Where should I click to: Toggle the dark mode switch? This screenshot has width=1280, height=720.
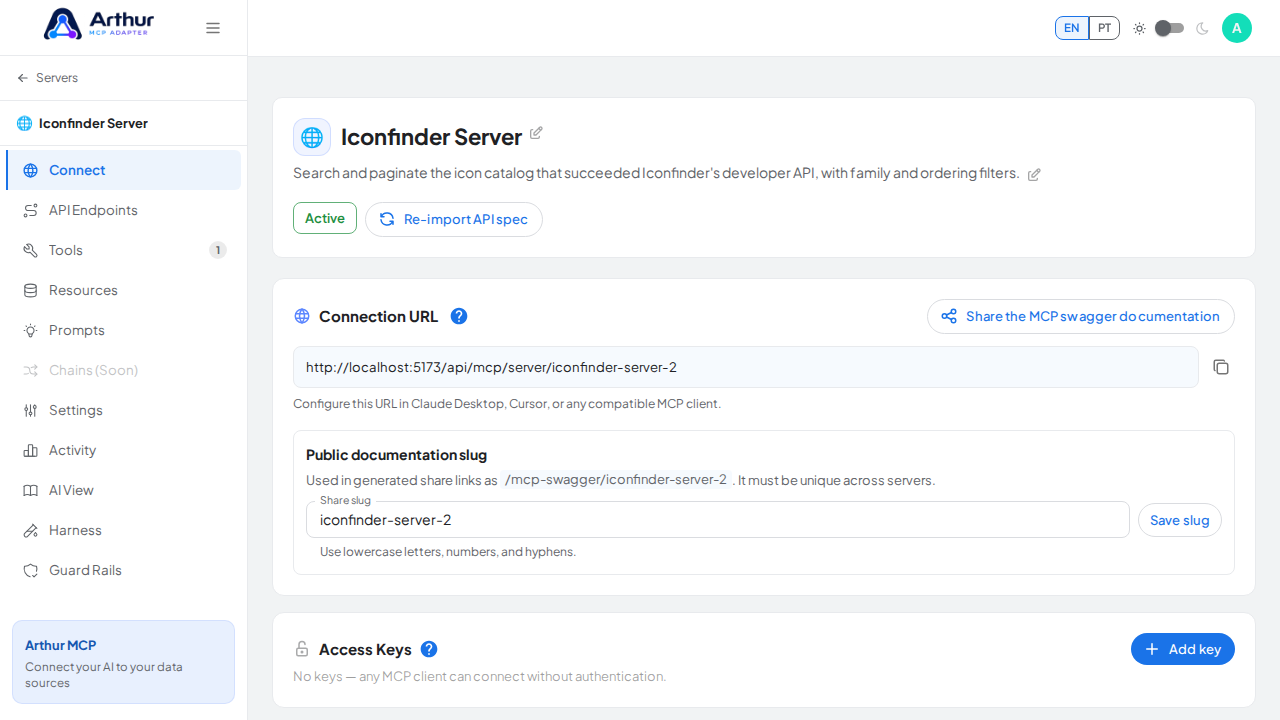(1169, 28)
